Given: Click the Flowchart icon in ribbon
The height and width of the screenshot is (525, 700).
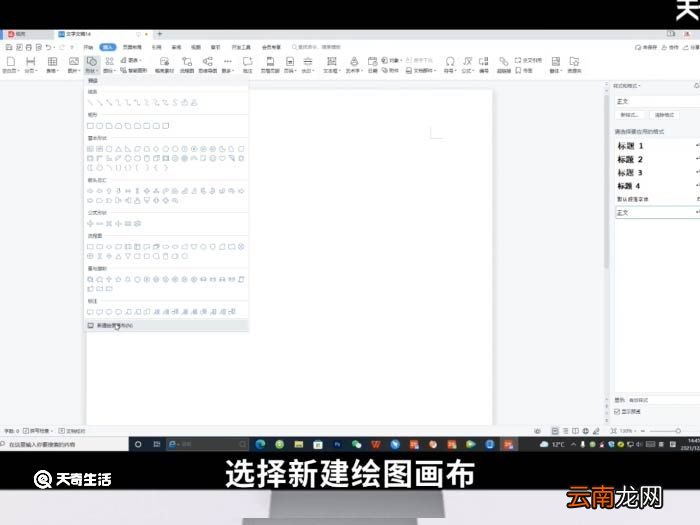Looking at the screenshot, I should 187,65.
